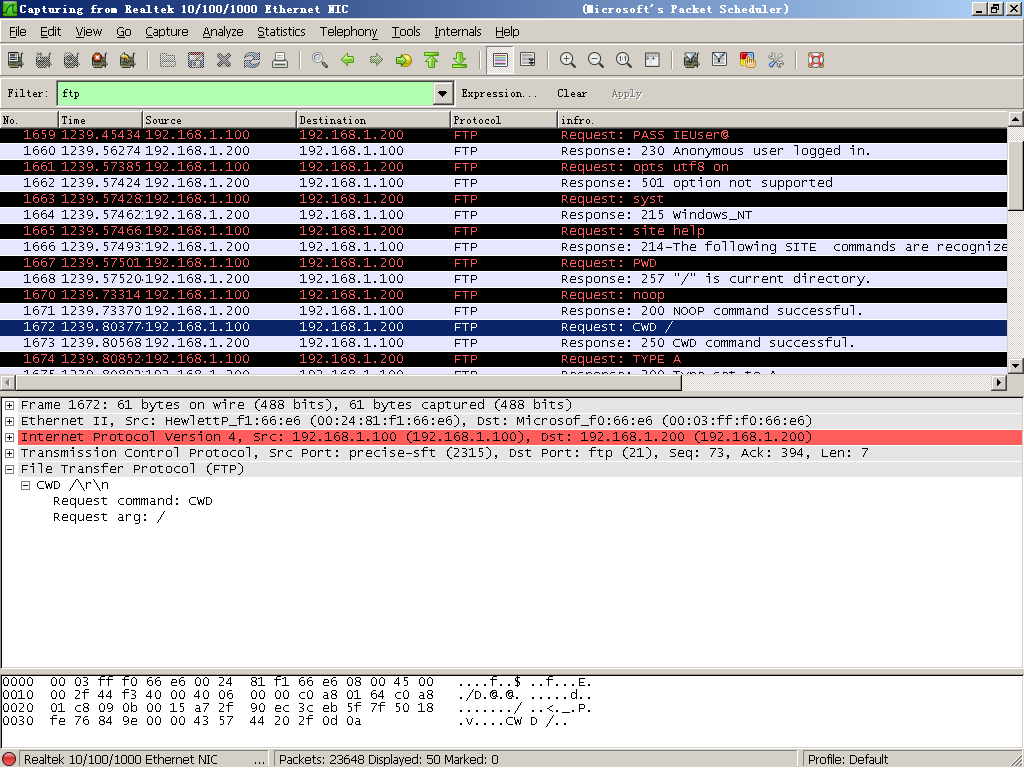
Task: Select packet 1660 Anonymous user logged in
Action: pos(504,151)
